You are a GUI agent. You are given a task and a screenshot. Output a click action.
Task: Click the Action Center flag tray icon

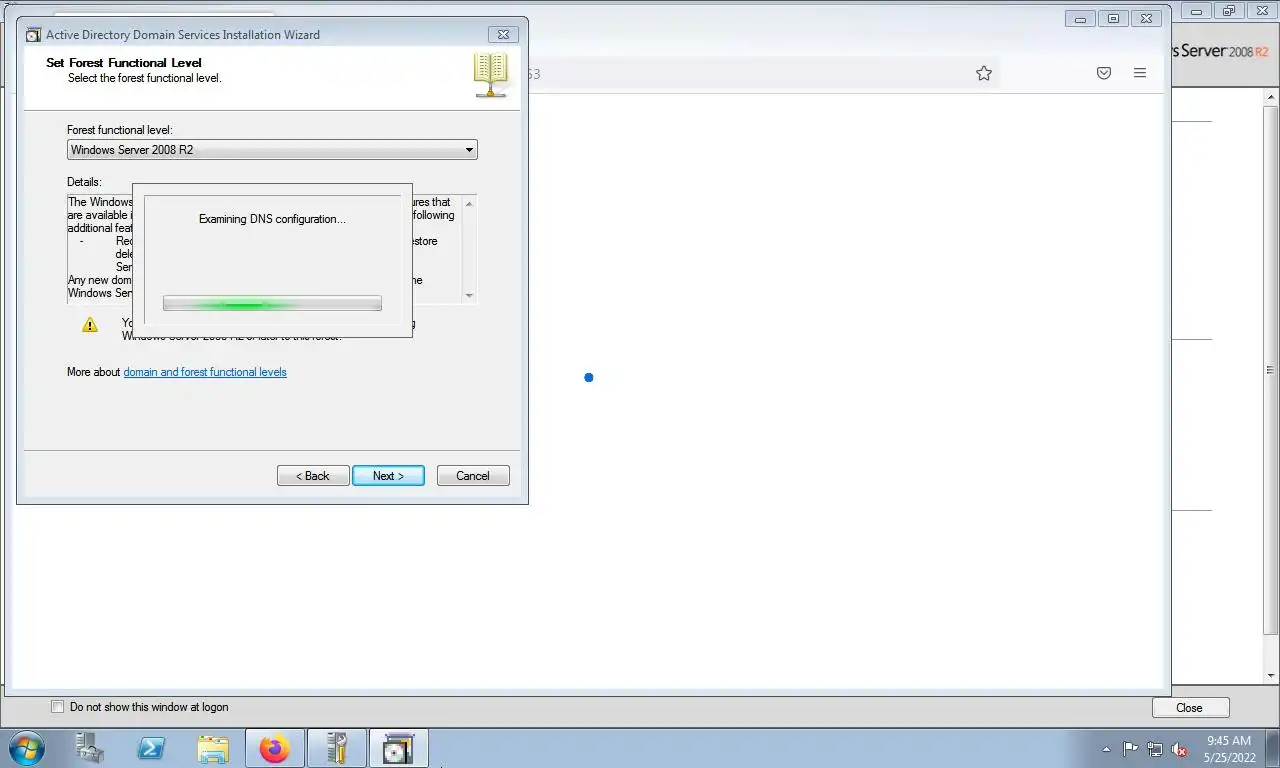(1131, 749)
